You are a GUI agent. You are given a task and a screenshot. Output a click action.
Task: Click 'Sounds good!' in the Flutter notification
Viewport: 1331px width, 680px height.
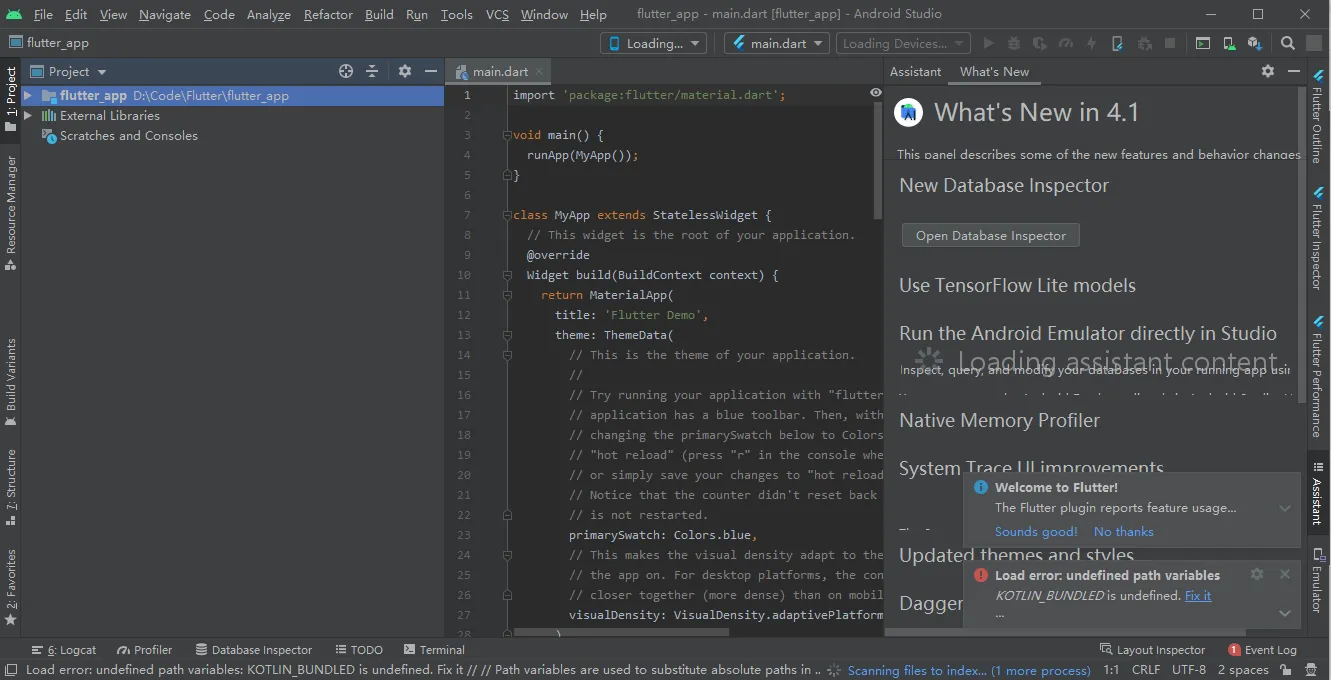[x=1035, y=532]
